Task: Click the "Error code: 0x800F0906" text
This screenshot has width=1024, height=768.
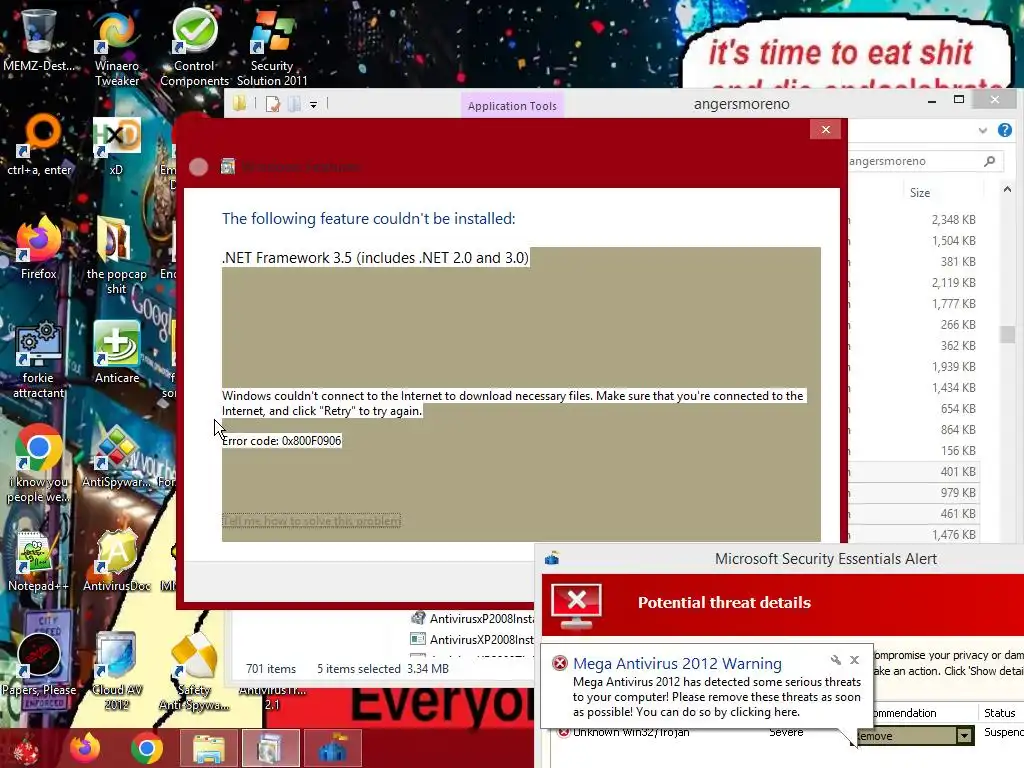Action: pos(281,441)
